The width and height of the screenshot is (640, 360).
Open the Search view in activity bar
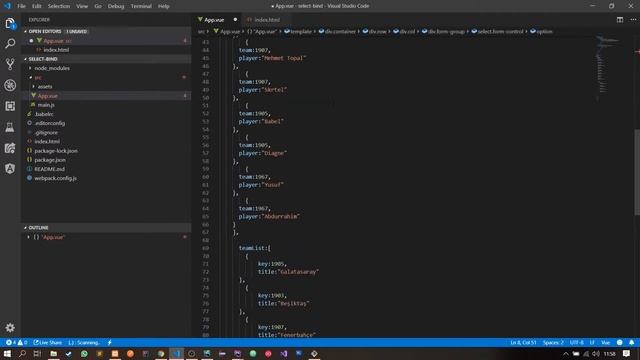pos(10,43)
